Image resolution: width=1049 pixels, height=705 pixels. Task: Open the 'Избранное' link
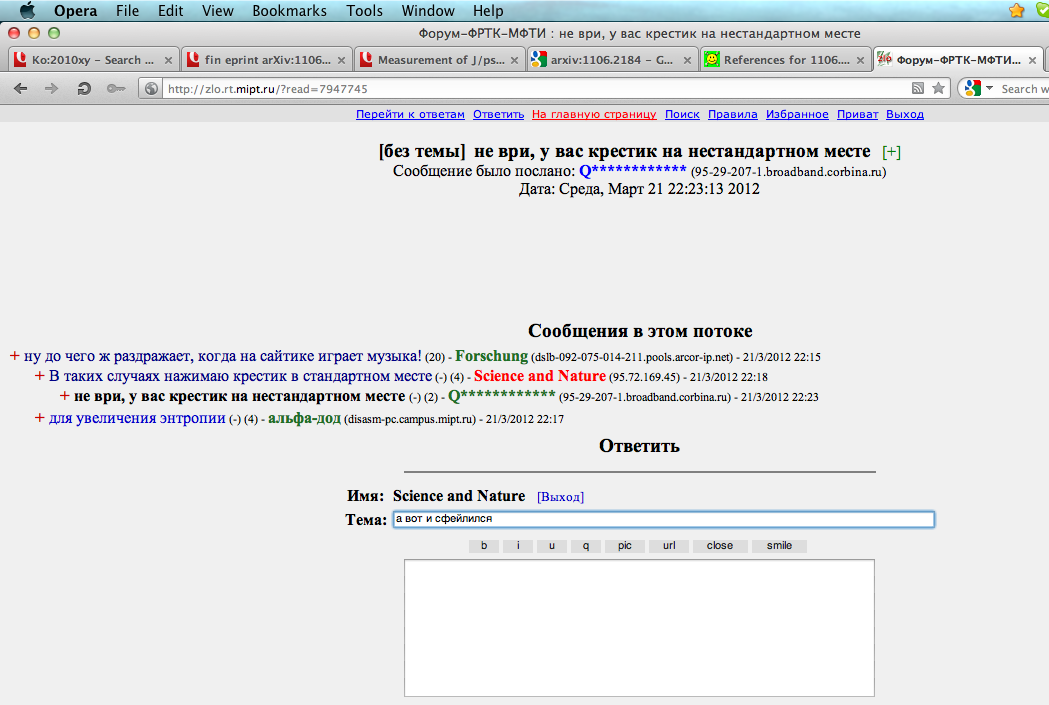(797, 114)
